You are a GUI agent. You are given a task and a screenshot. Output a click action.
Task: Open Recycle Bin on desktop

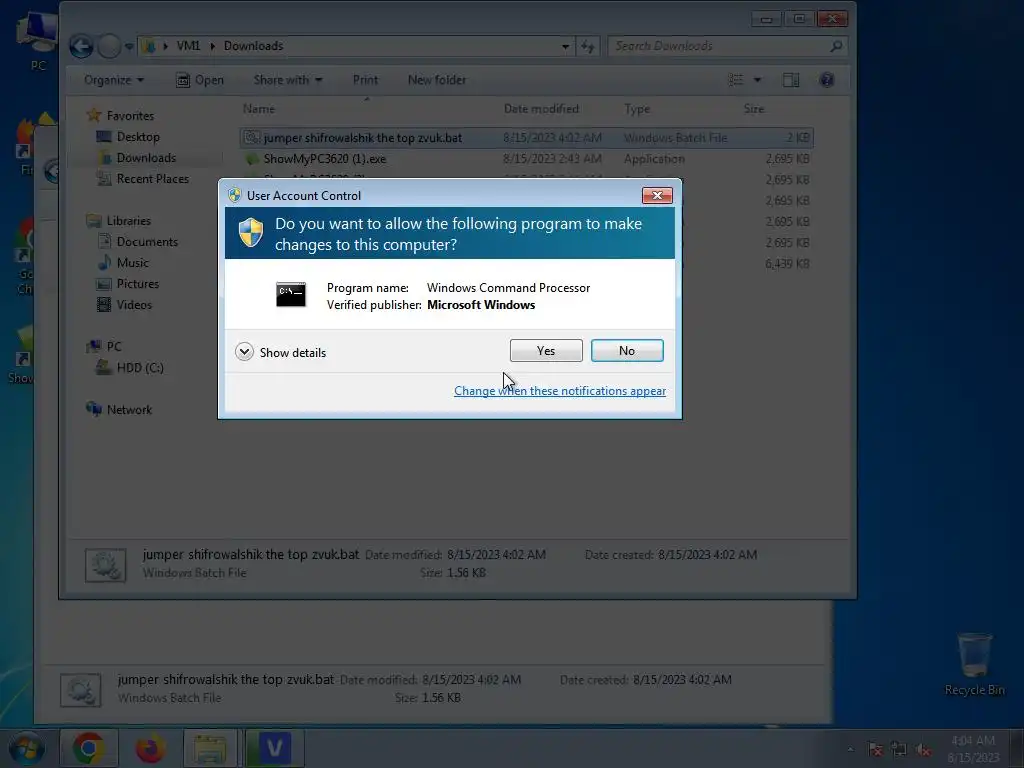974,664
